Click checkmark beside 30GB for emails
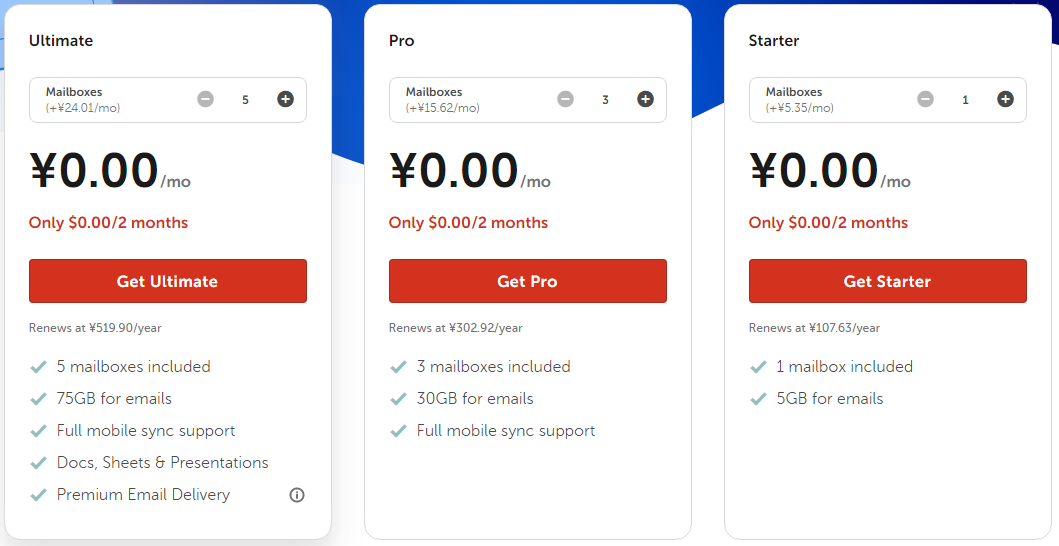 [398, 399]
